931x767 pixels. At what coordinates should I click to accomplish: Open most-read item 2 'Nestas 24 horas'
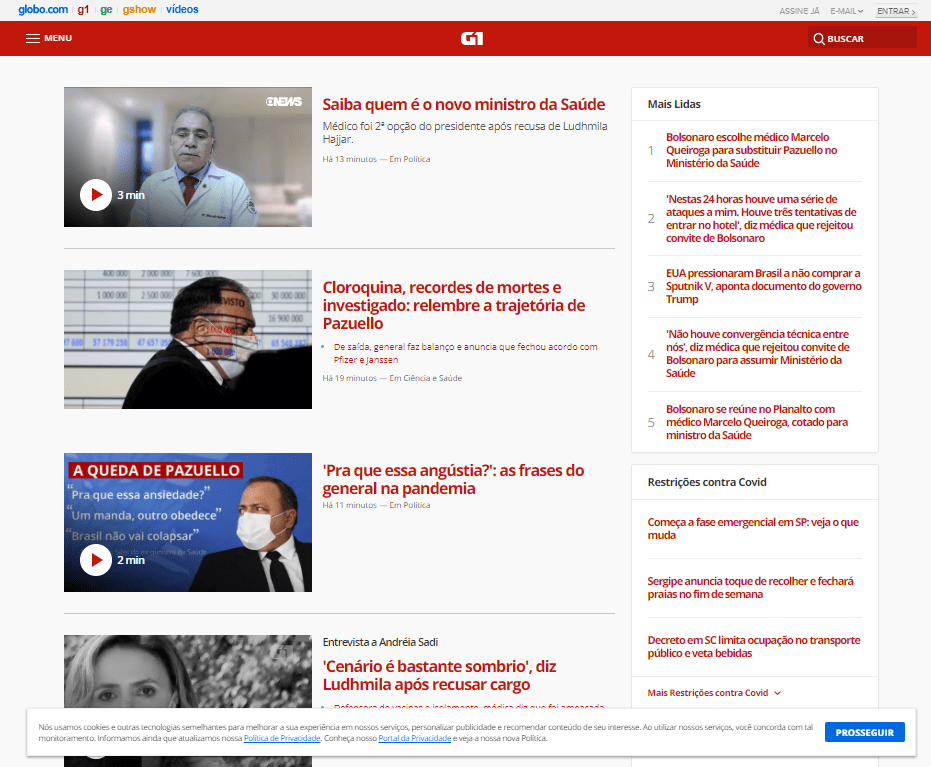[x=761, y=218]
